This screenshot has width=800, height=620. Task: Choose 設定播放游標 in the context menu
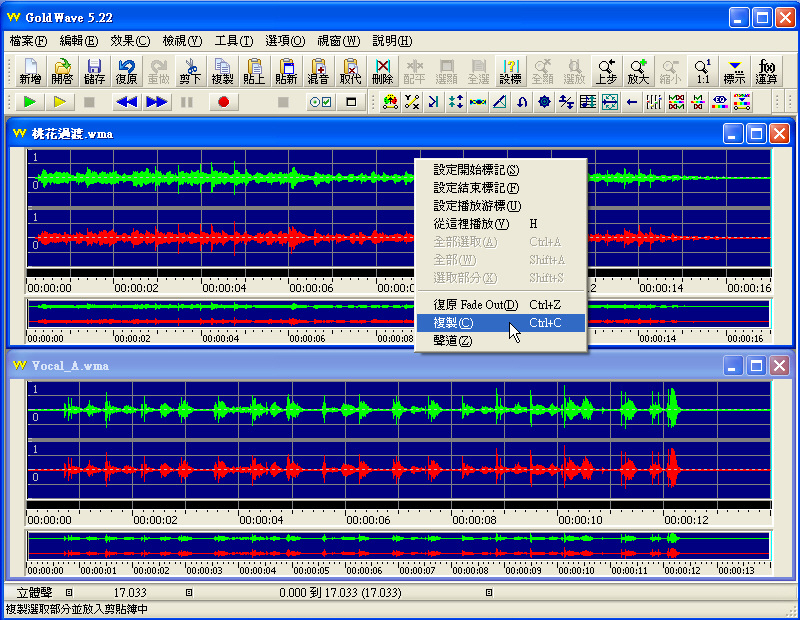[x=501, y=206]
